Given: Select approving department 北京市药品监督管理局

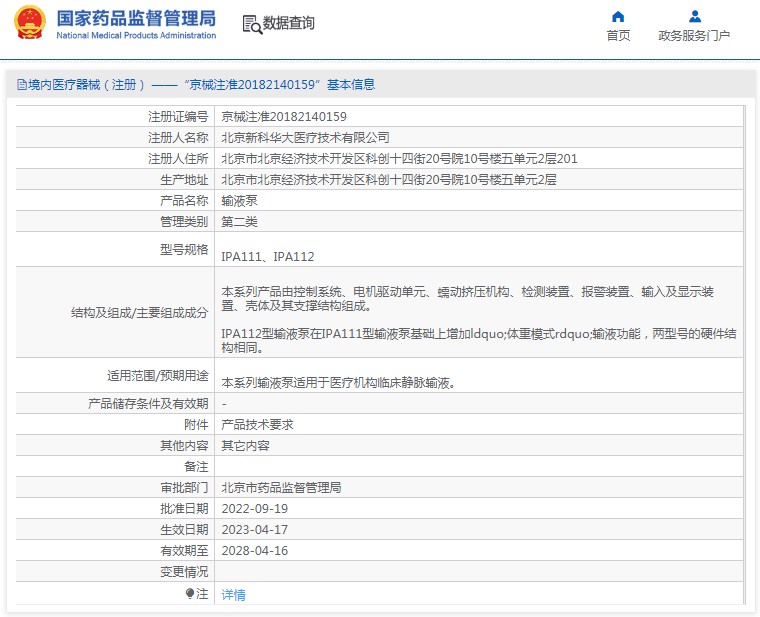Looking at the screenshot, I should [281, 488].
